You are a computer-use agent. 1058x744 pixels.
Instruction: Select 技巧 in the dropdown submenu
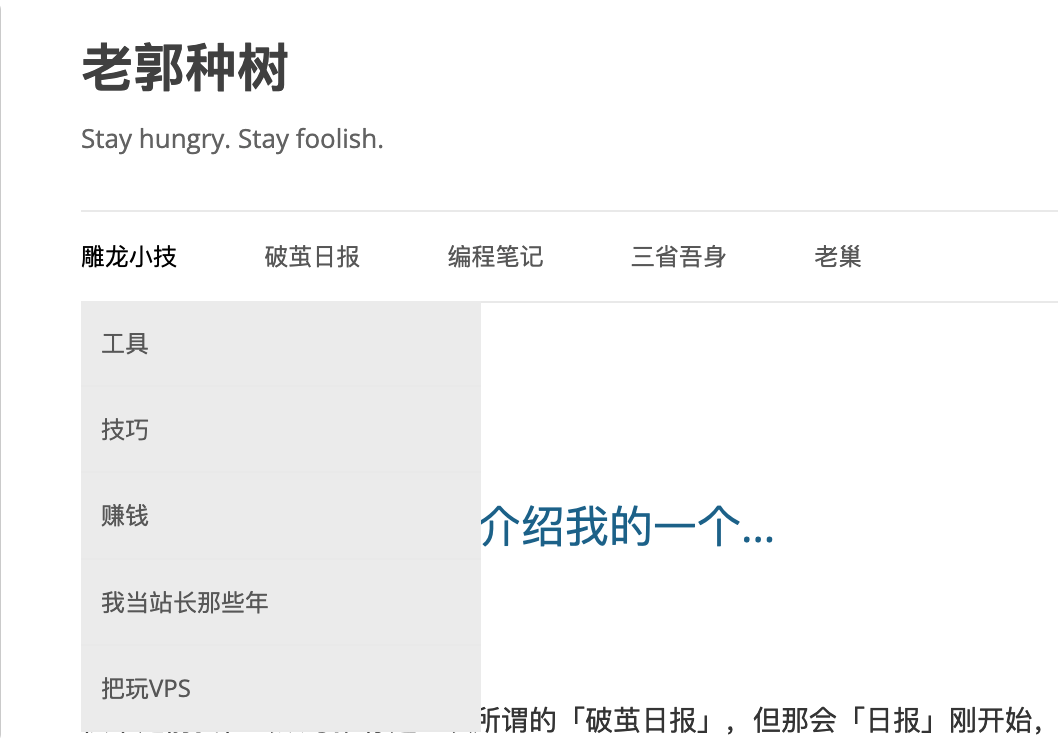pyautogui.click(x=281, y=430)
